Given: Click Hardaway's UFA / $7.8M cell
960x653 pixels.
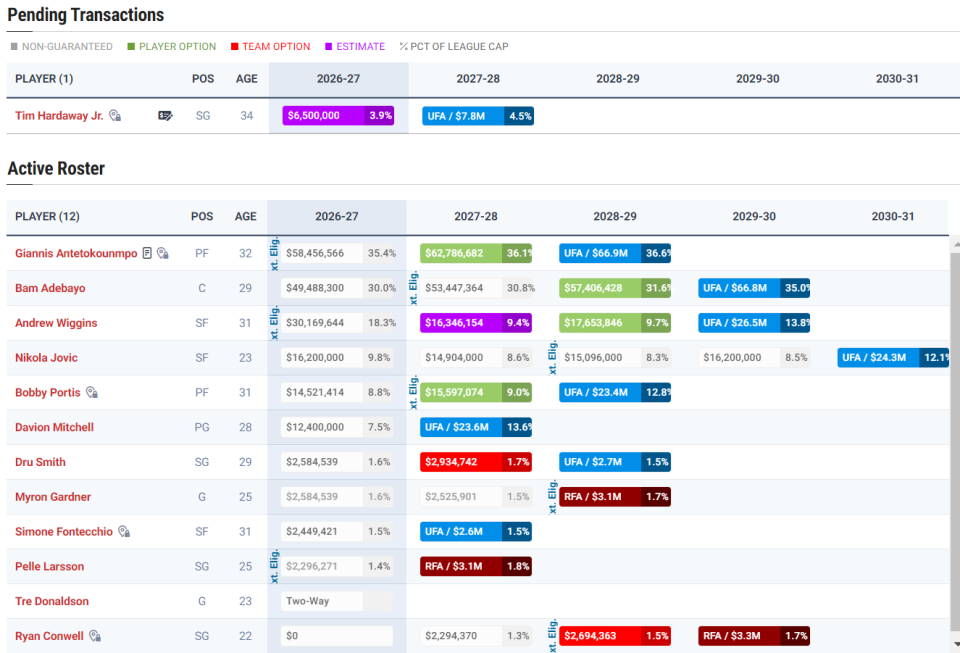Looking at the screenshot, I should (478, 116).
